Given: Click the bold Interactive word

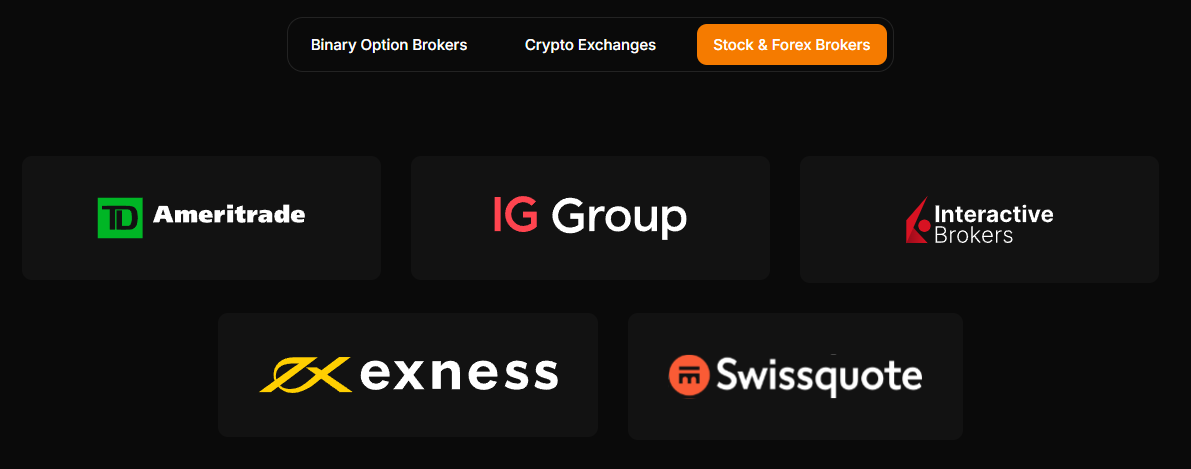Looking at the screenshot, I should (x=993, y=213).
